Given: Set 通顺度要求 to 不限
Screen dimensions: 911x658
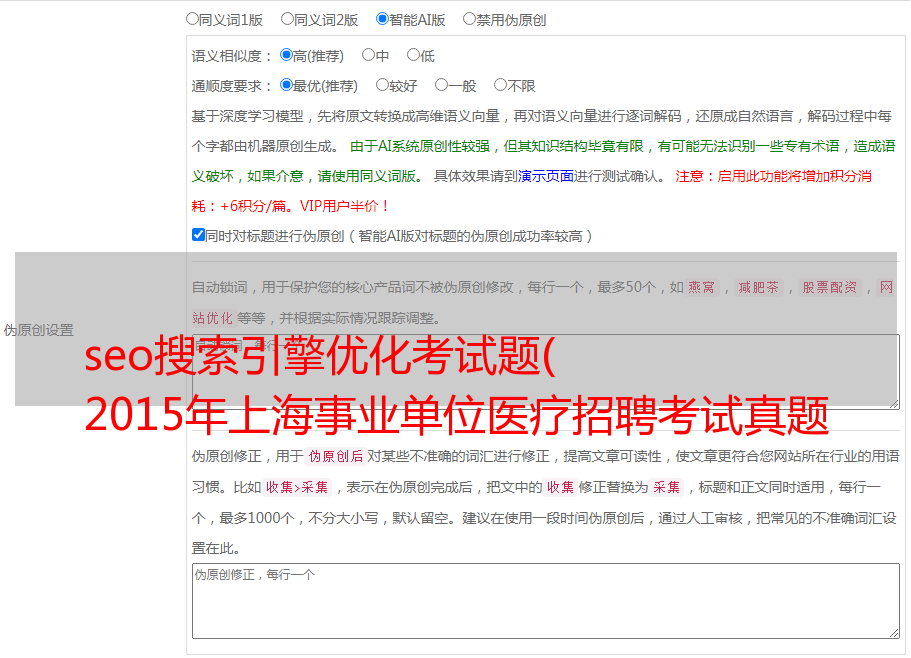Looking at the screenshot, I should [x=500, y=85].
